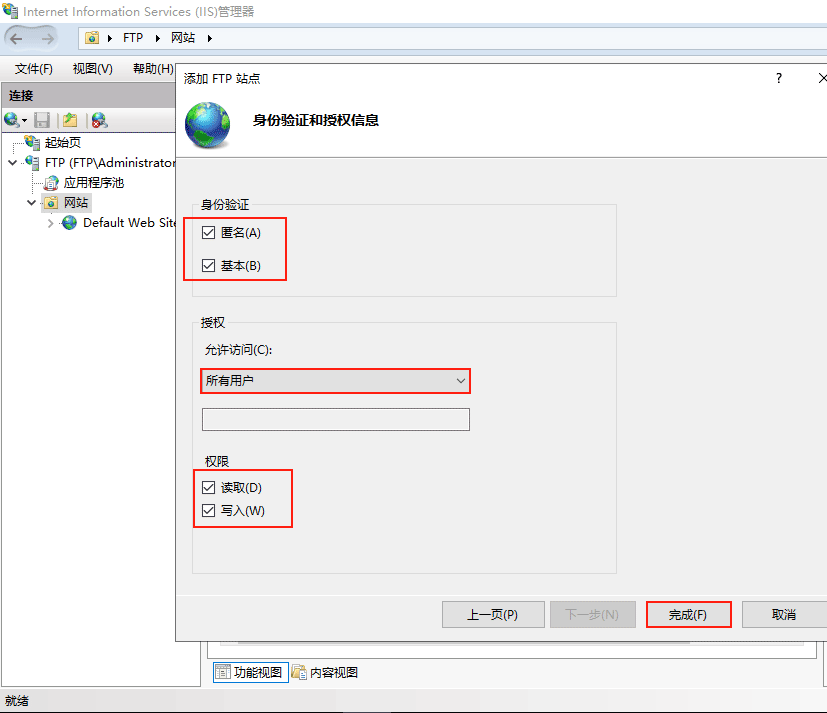This screenshot has height=713, width=827.
Task: Open the connect icon dropdown arrow
Action: coord(24,121)
